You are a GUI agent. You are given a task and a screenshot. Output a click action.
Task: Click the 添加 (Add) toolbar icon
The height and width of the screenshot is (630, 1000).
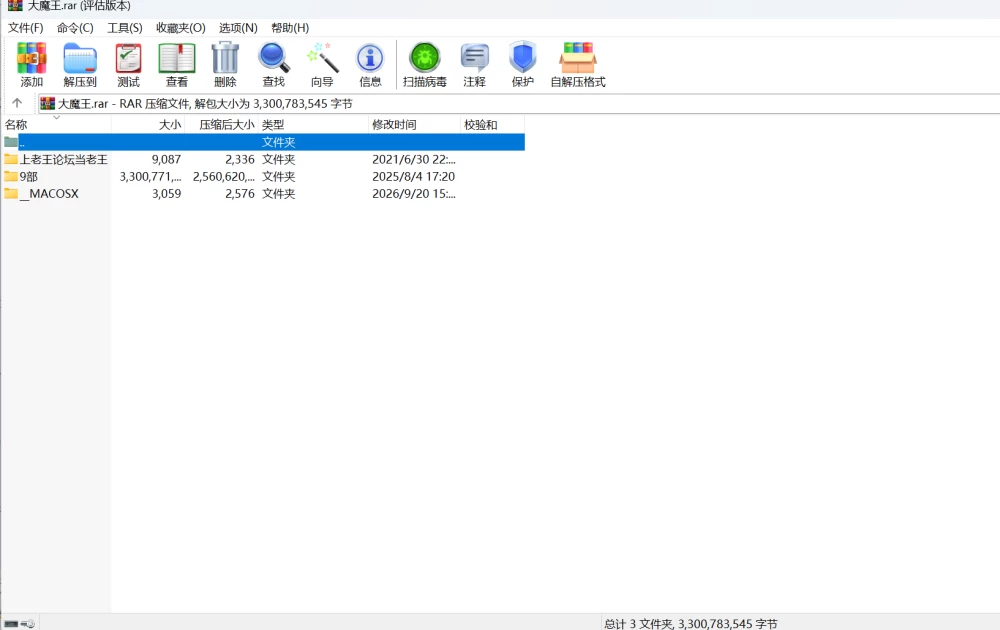(31, 58)
